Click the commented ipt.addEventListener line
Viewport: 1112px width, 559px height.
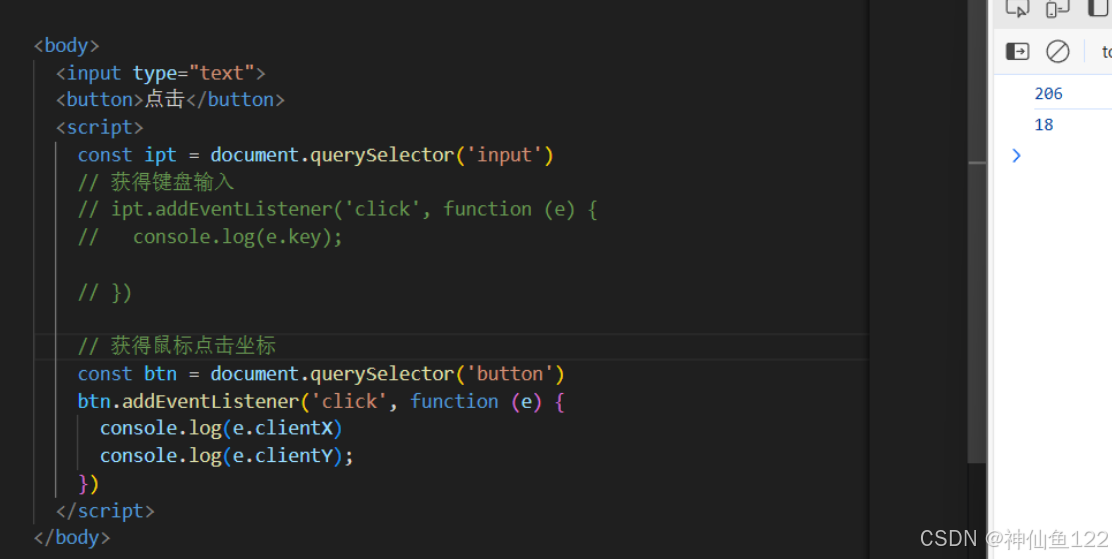click(338, 209)
